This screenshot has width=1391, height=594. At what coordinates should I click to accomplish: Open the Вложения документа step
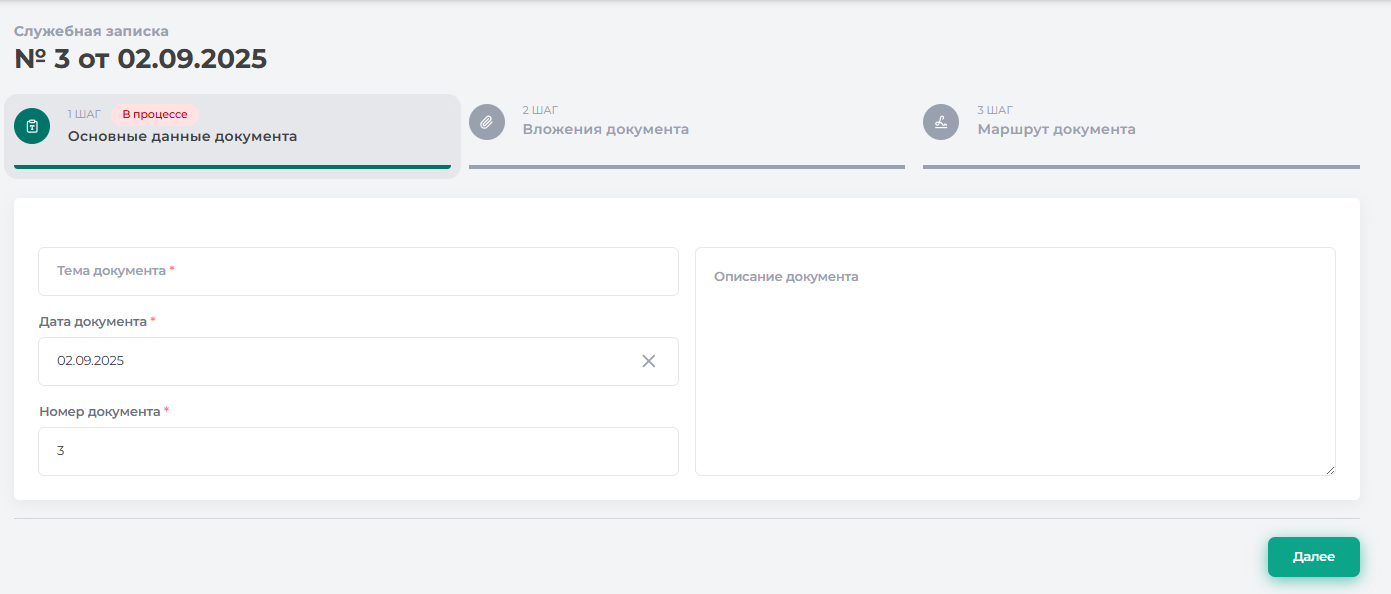(x=605, y=129)
